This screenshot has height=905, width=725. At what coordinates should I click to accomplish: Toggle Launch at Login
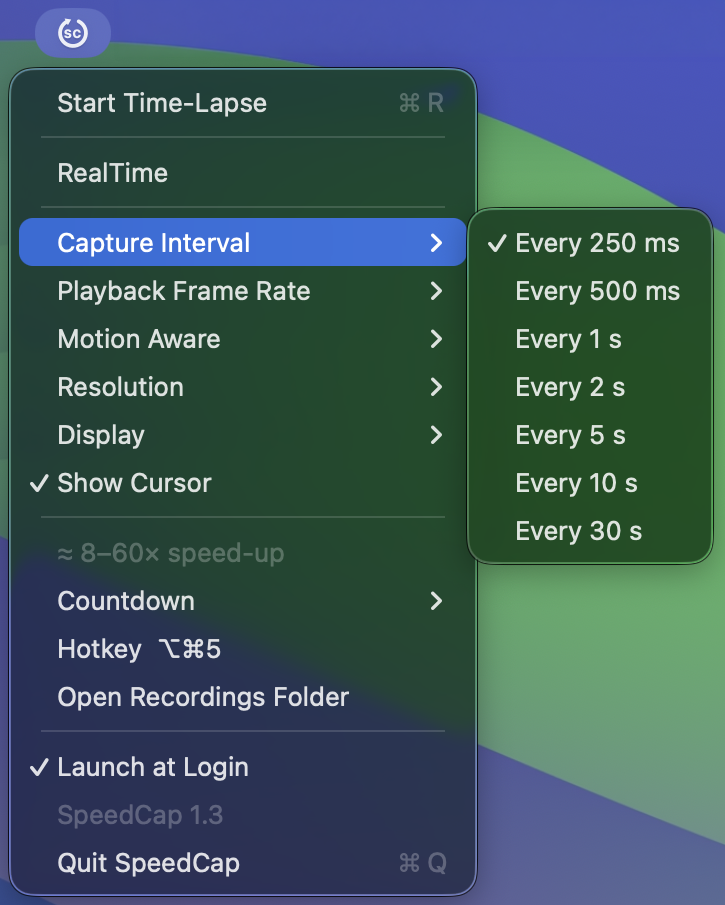tap(242, 767)
